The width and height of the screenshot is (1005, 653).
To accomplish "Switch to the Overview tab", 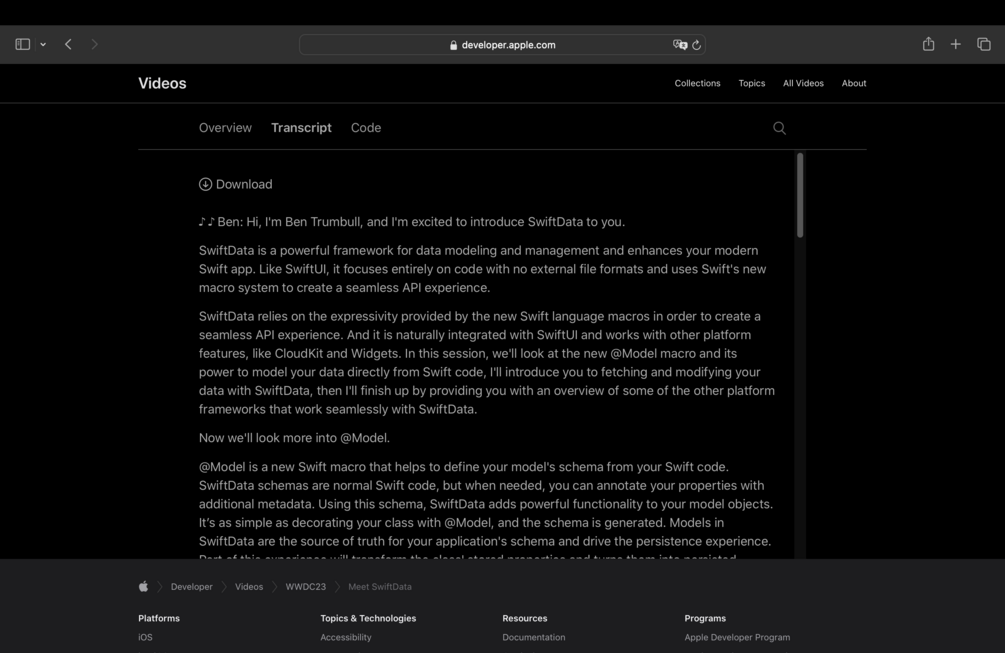I will [x=225, y=128].
